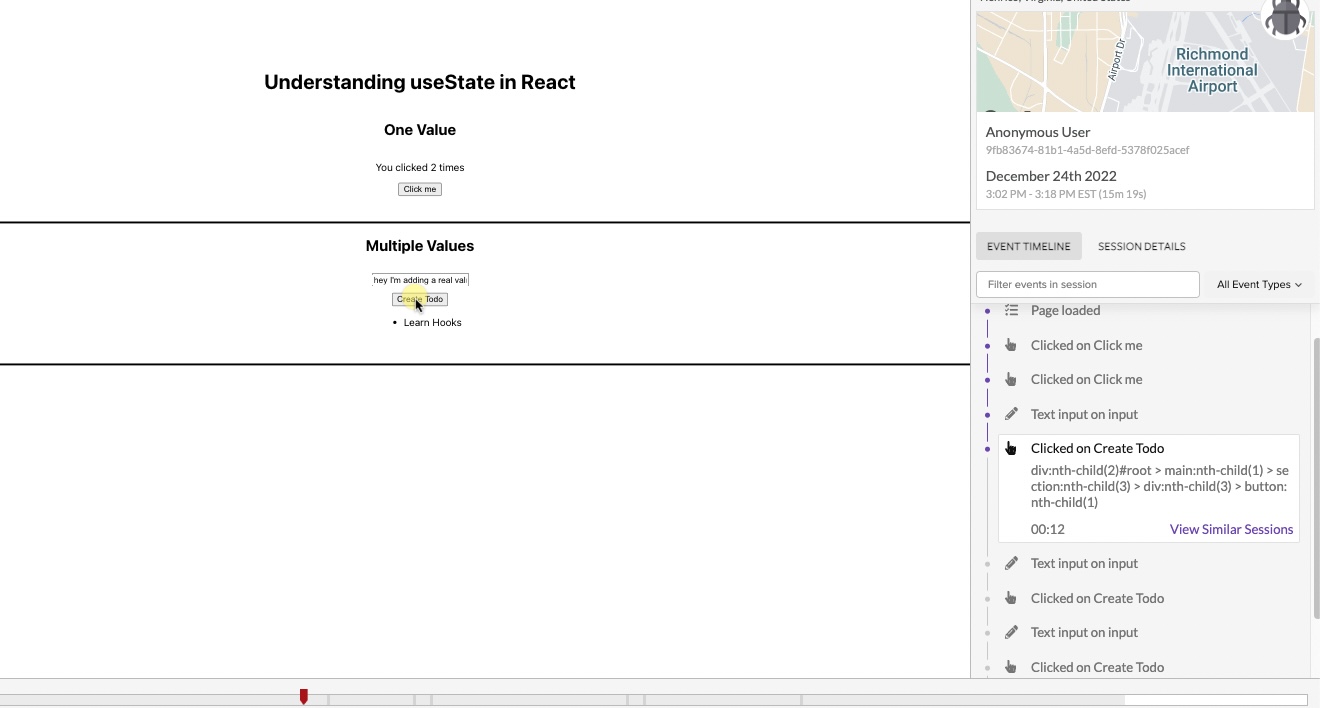Click pencil icon of first 'Text input on input'
This screenshot has height=708, width=1320.
click(1011, 414)
